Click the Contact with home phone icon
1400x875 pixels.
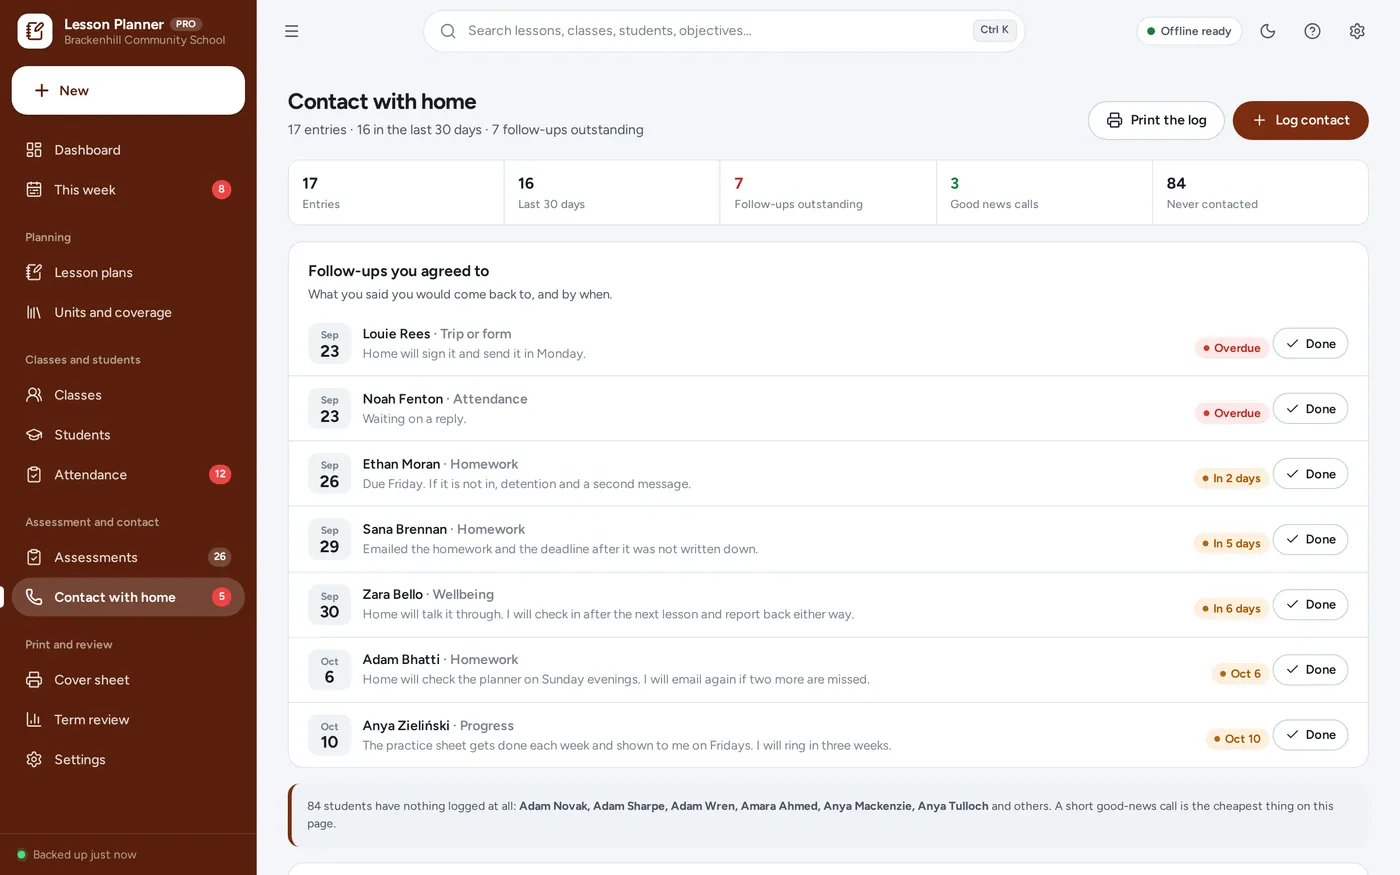(34, 597)
